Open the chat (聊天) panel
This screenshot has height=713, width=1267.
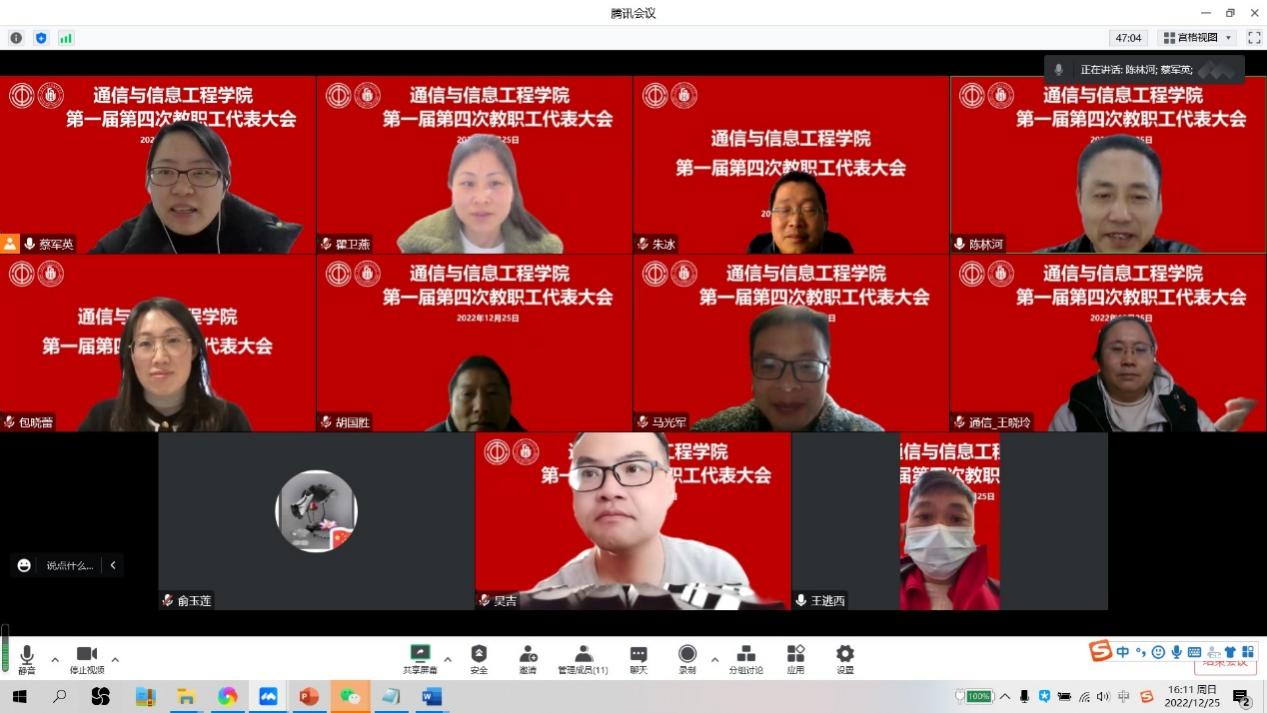[x=638, y=658]
